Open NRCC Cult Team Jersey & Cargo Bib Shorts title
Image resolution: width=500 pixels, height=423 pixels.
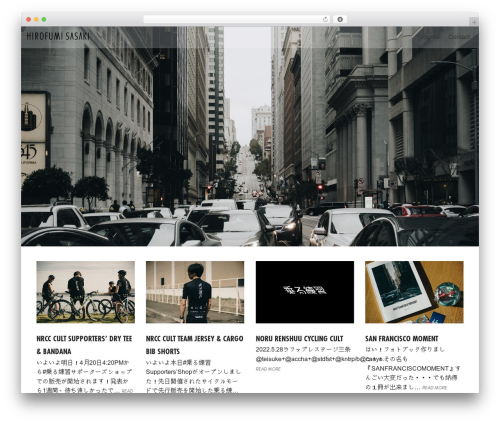coord(195,345)
